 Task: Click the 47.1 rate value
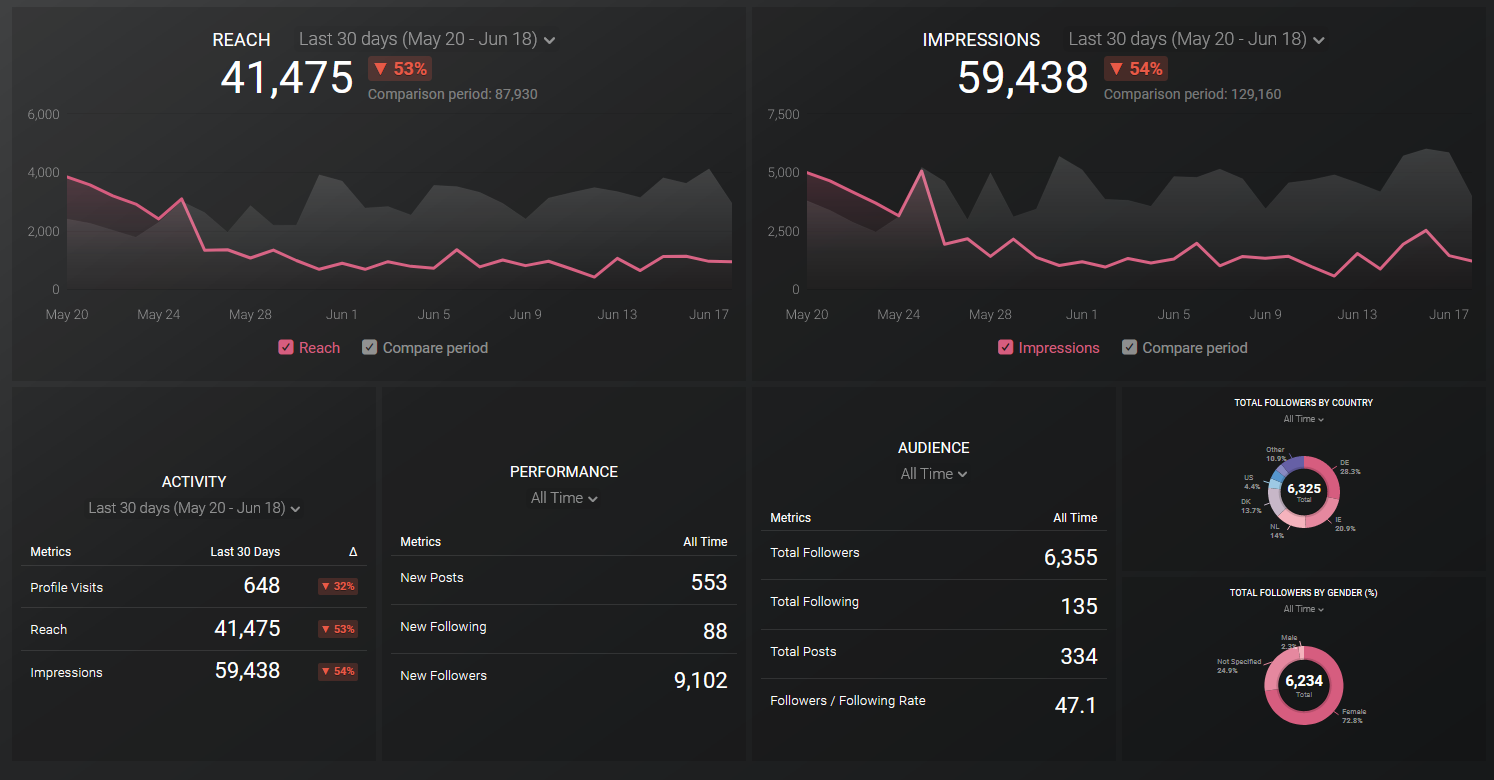coord(1076,705)
